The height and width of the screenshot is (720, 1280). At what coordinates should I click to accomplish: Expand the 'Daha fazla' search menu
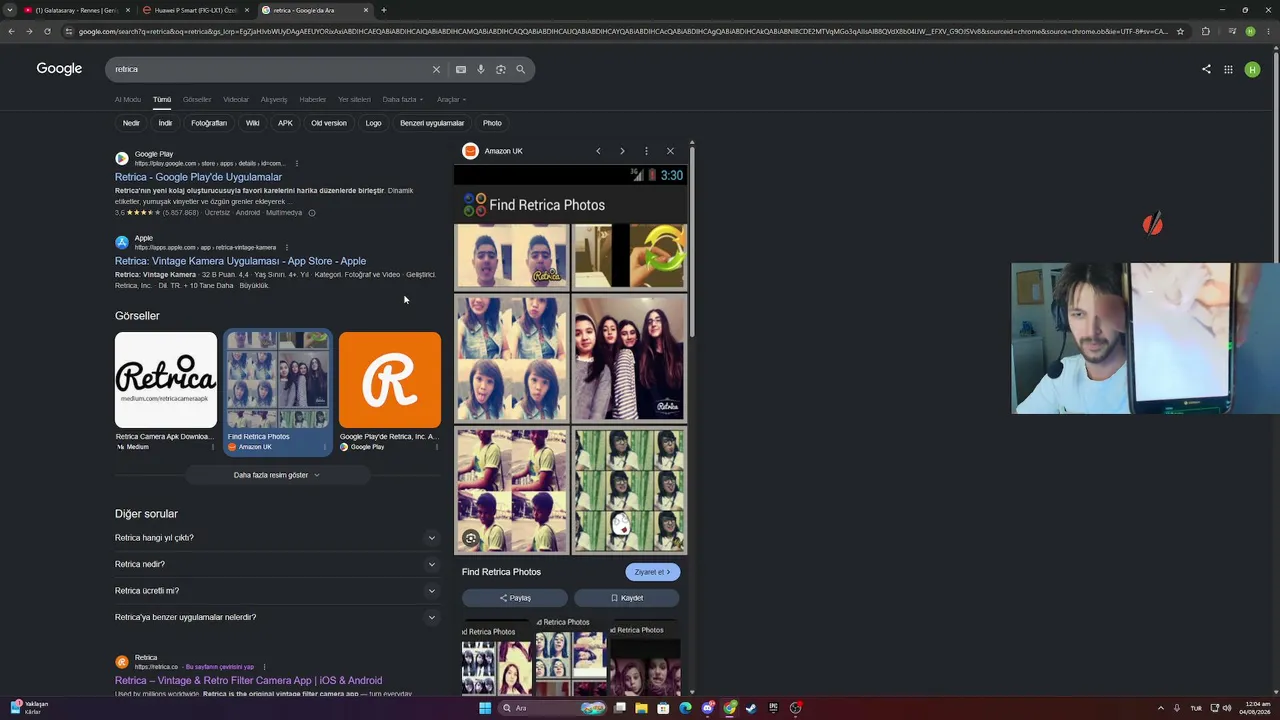(403, 99)
